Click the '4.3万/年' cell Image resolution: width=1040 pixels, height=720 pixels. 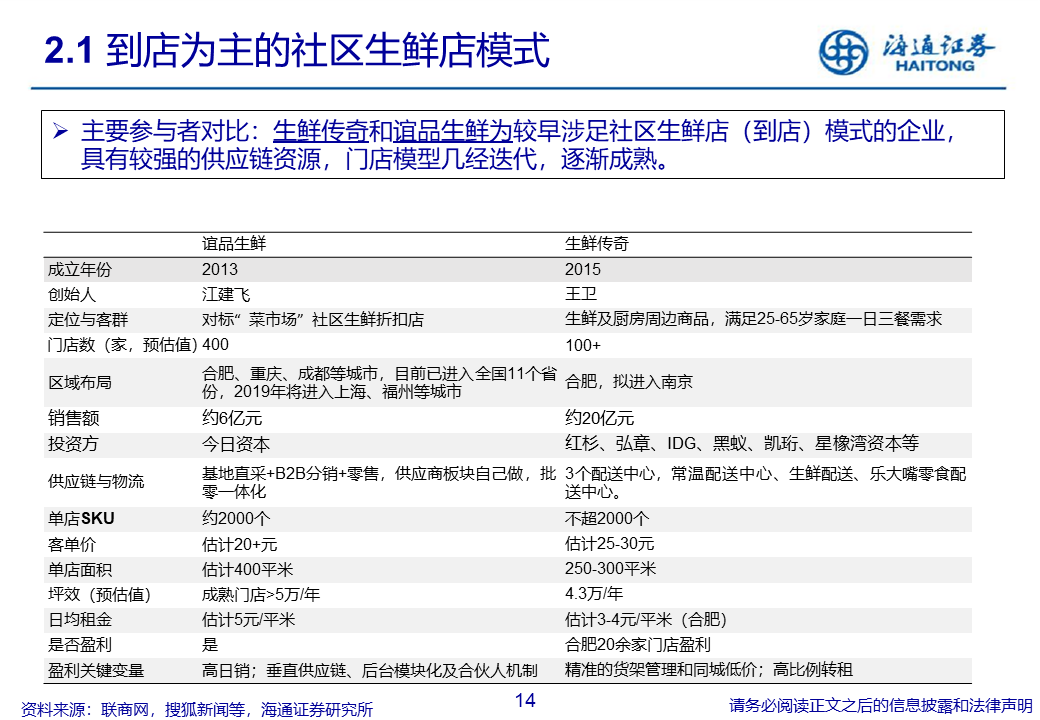(x=594, y=593)
